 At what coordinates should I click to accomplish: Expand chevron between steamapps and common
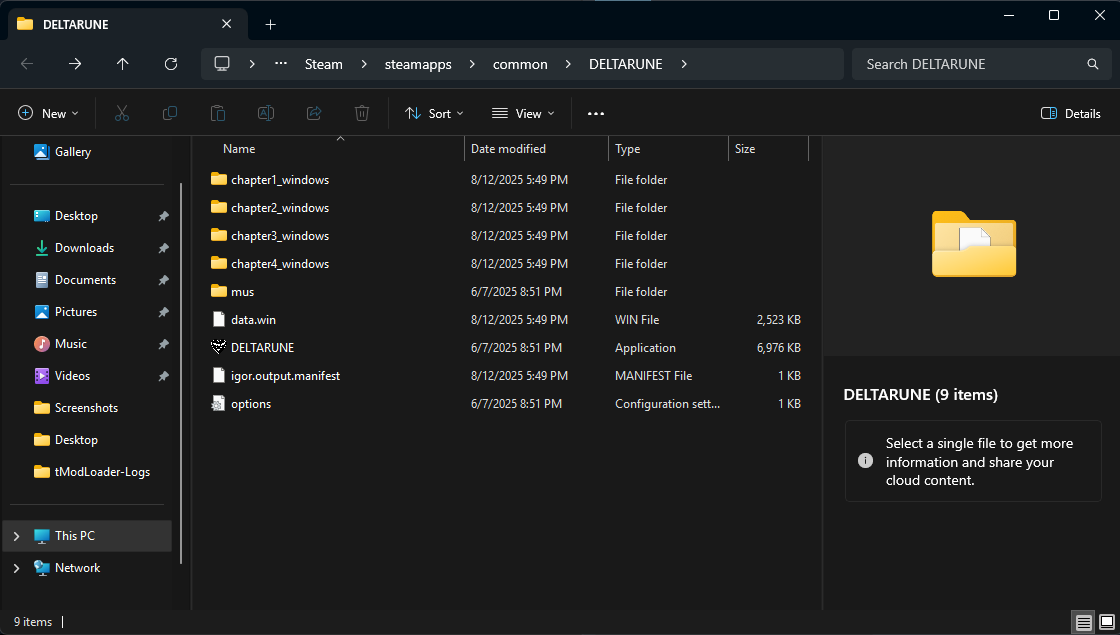coord(472,64)
